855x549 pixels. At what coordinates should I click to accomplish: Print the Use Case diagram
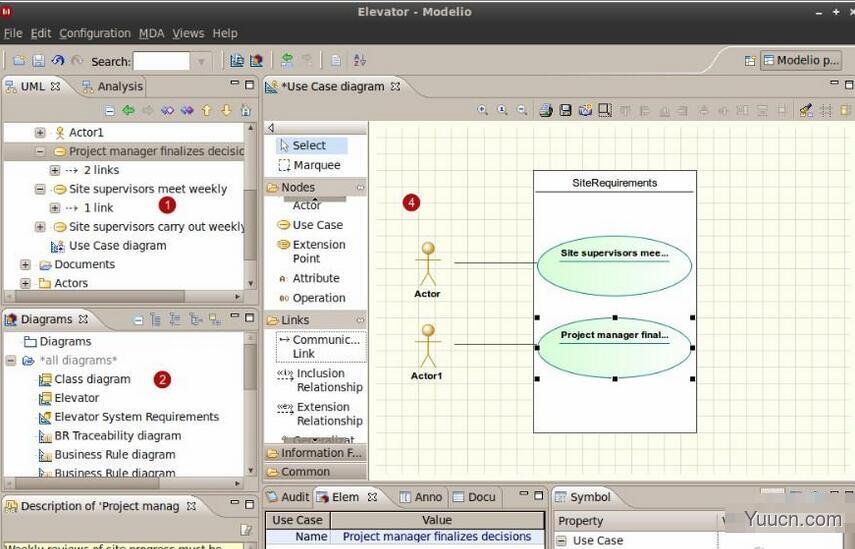546,111
